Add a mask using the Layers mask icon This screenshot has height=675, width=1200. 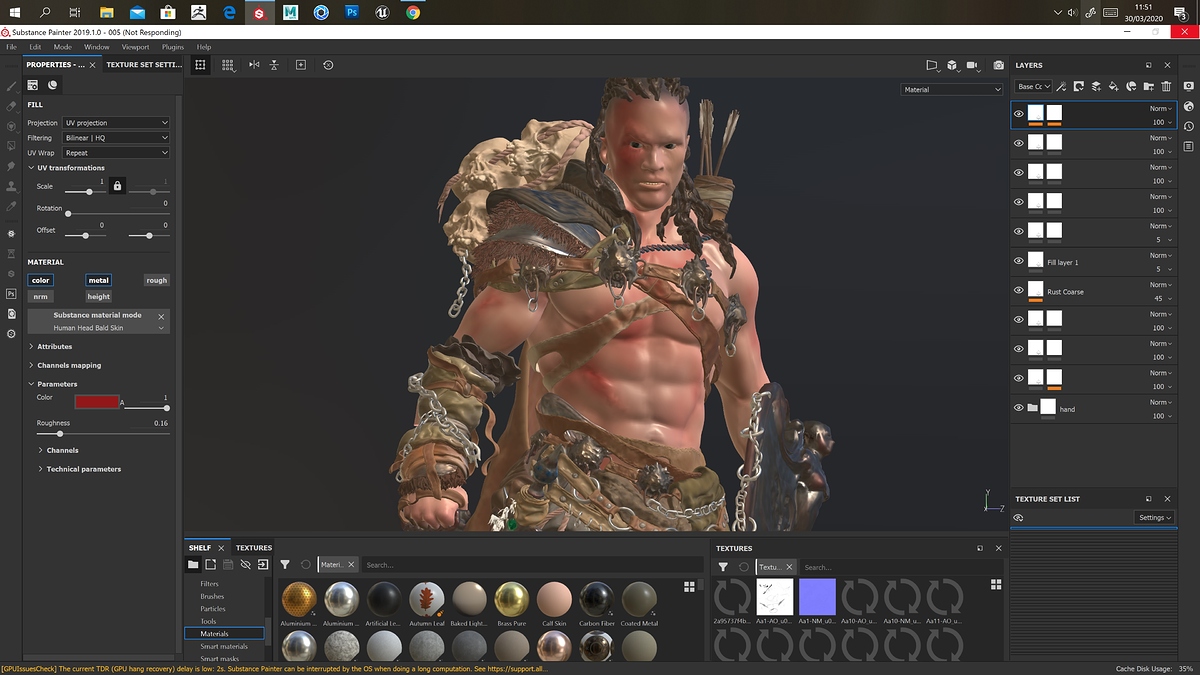1079,87
